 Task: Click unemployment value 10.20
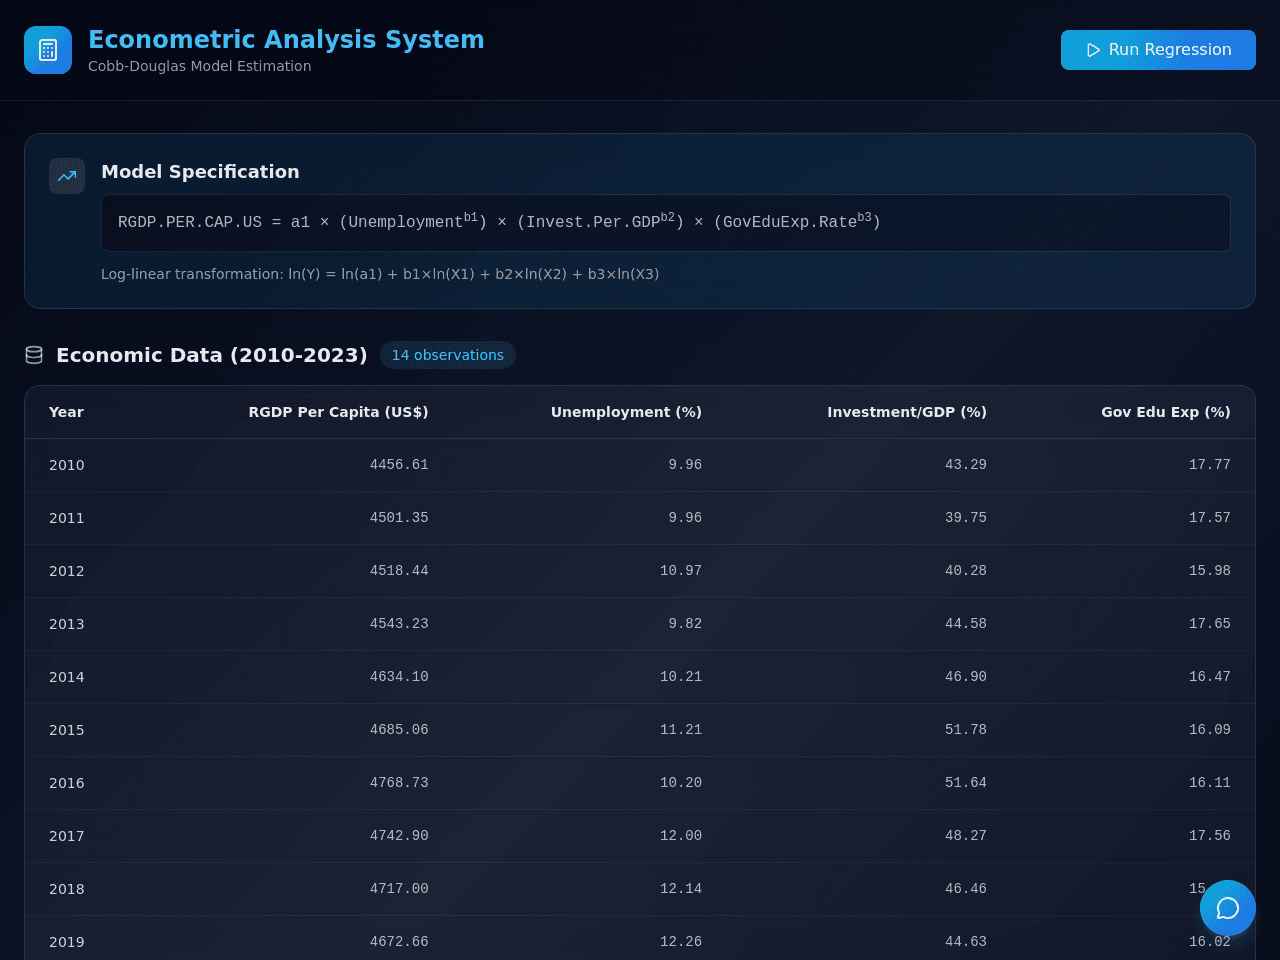(x=681, y=783)
